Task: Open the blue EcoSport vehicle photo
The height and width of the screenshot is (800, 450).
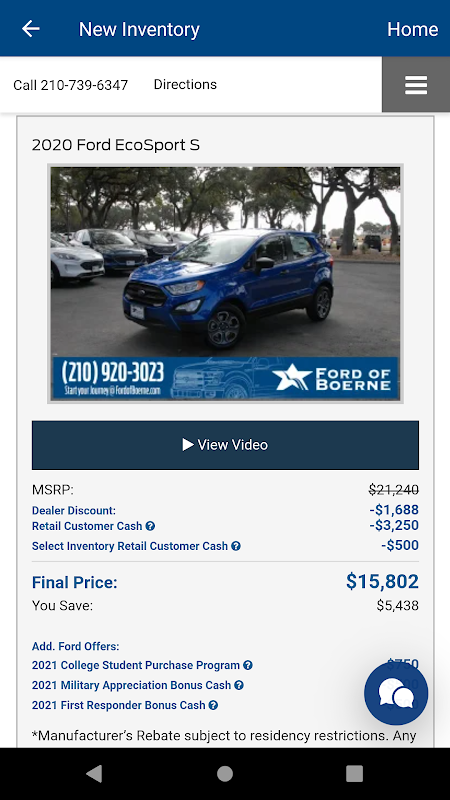Action: click(x=225, y=283)
